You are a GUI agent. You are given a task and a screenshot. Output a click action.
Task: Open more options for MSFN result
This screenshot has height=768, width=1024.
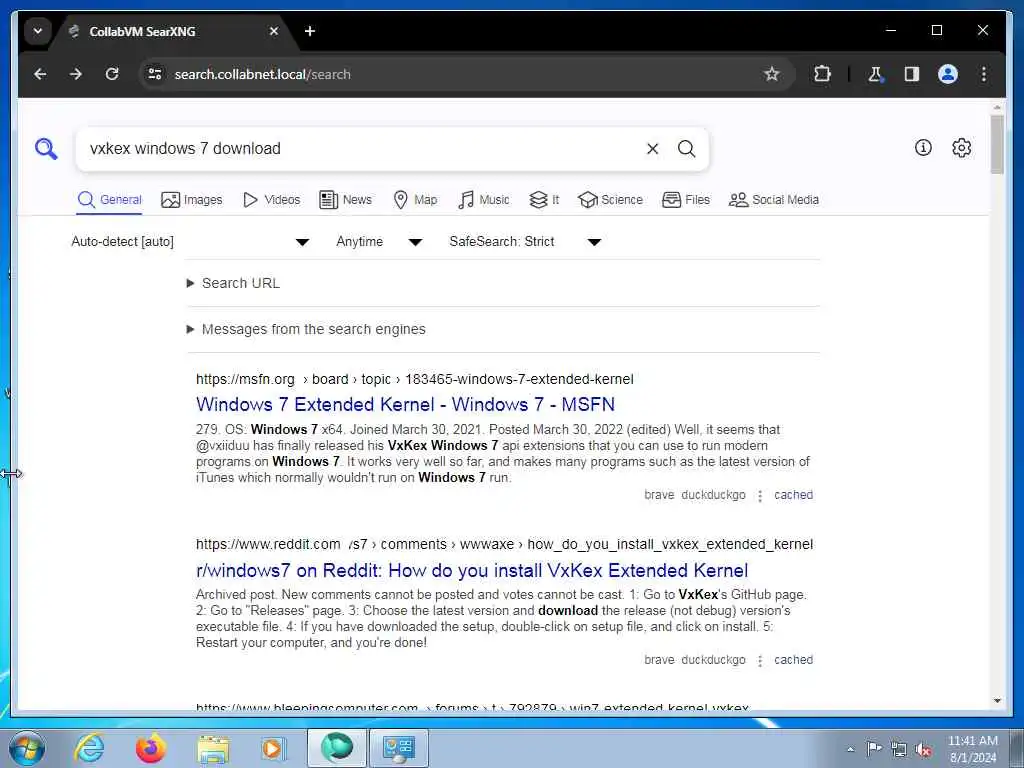tap(760, 496)
